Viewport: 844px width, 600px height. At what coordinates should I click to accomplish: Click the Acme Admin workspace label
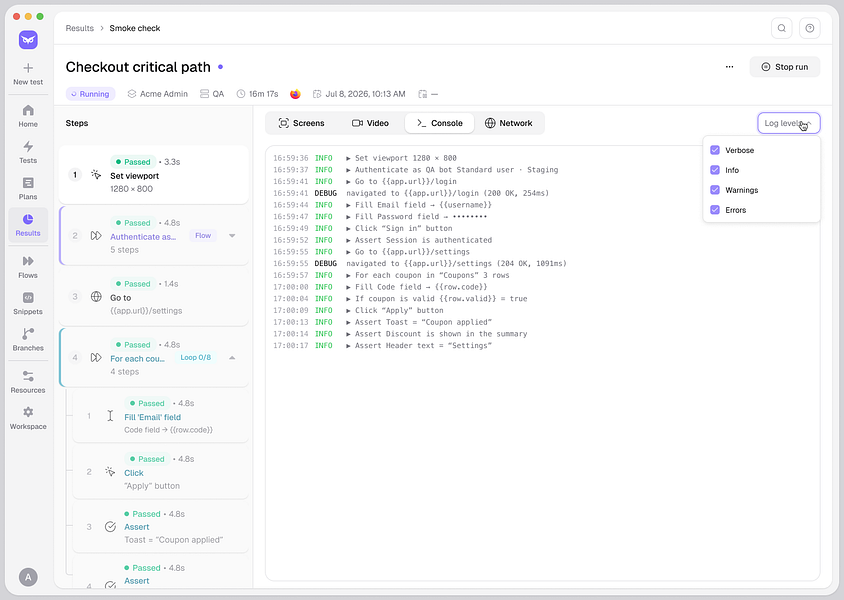[x=158, y=94]
